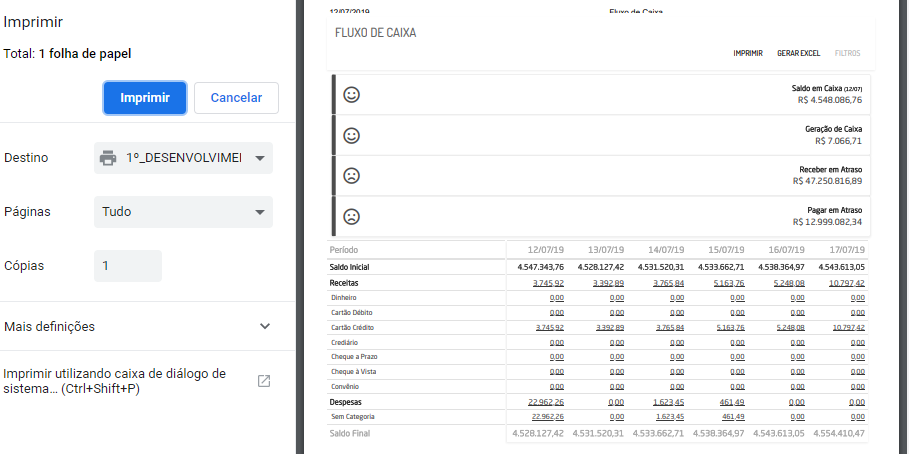This screenshot has width=909, height=454.
Task: Click the printer icon beside the destination name
Action: [x=108, y=158]
